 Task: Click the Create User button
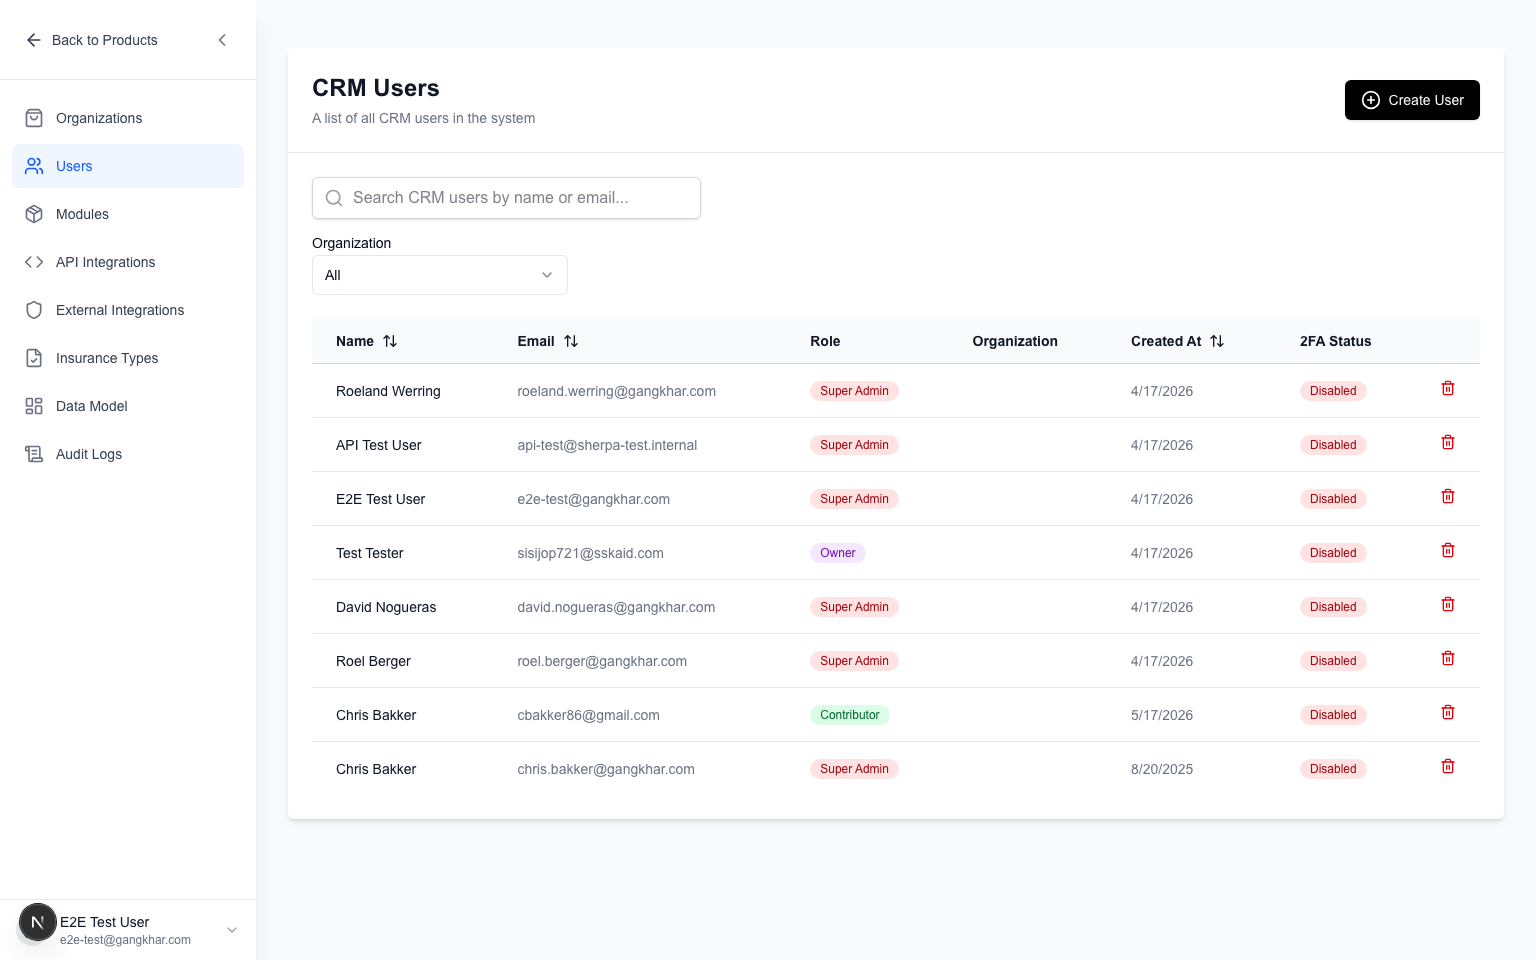(1412, 100)
